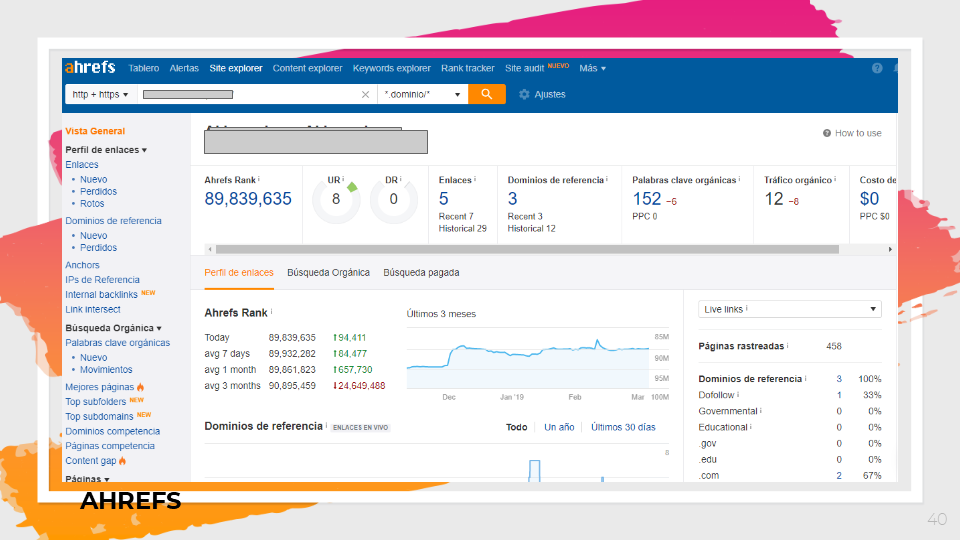The image size is (960, 540).
Task: Click Páginas rastreadas value 458
Action: (834, 347)
